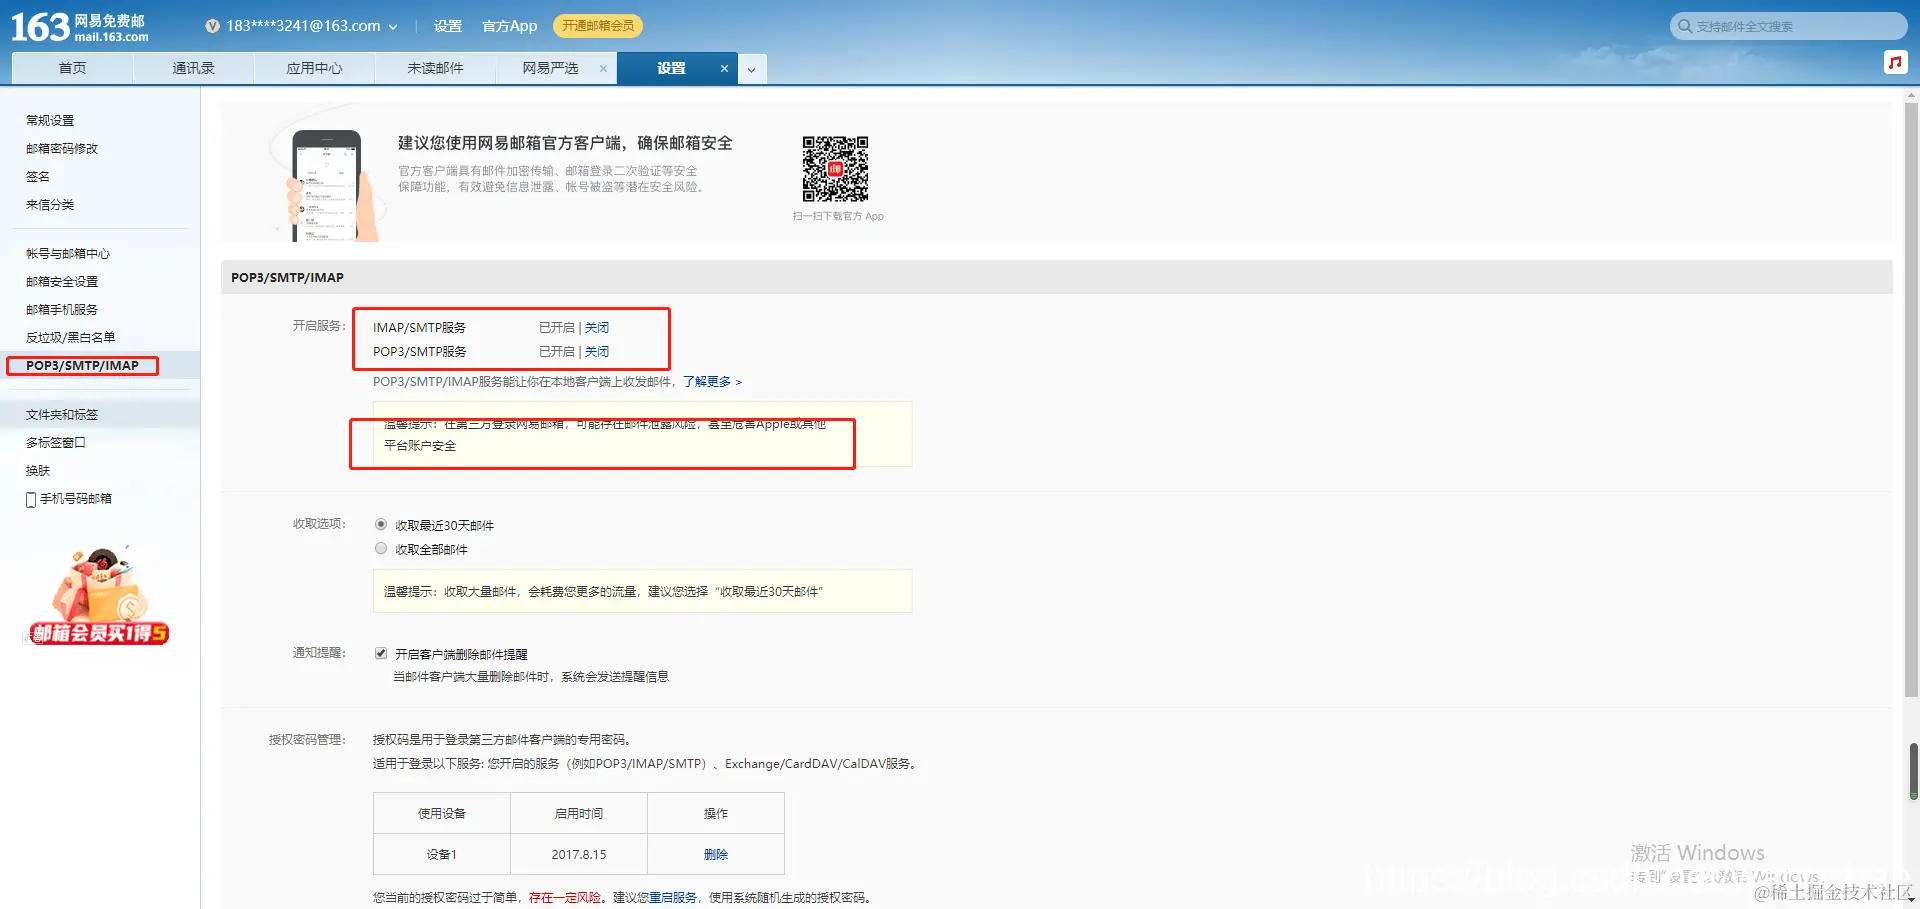Select POP3/SMTP/IMAP in the sidebar
This screenshot has height=909, width=1920.
coord(83,366)
